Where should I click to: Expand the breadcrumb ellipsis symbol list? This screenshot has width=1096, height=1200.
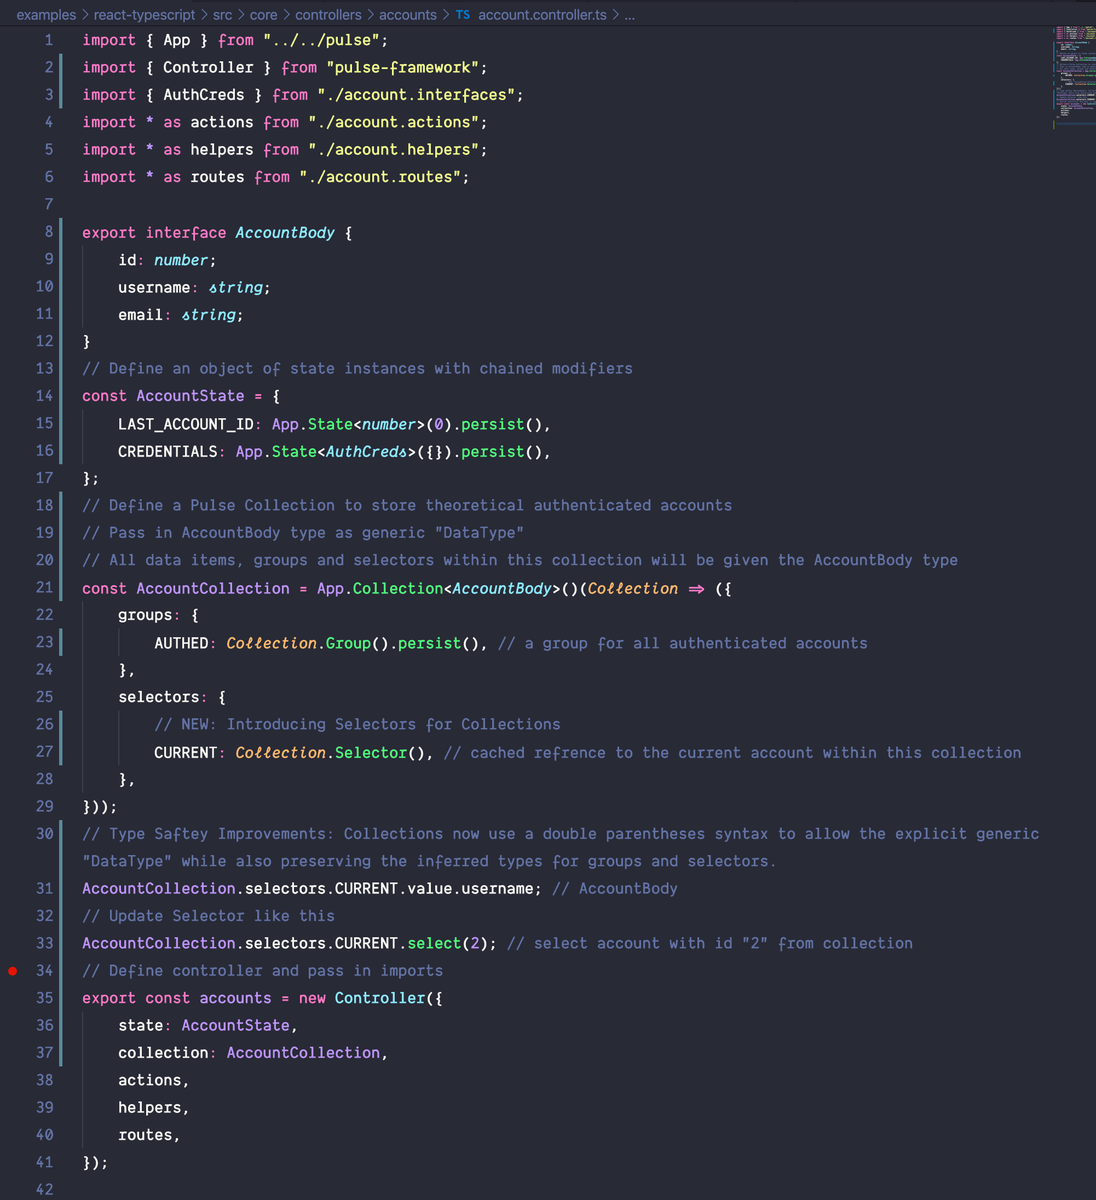coord(629,15)
